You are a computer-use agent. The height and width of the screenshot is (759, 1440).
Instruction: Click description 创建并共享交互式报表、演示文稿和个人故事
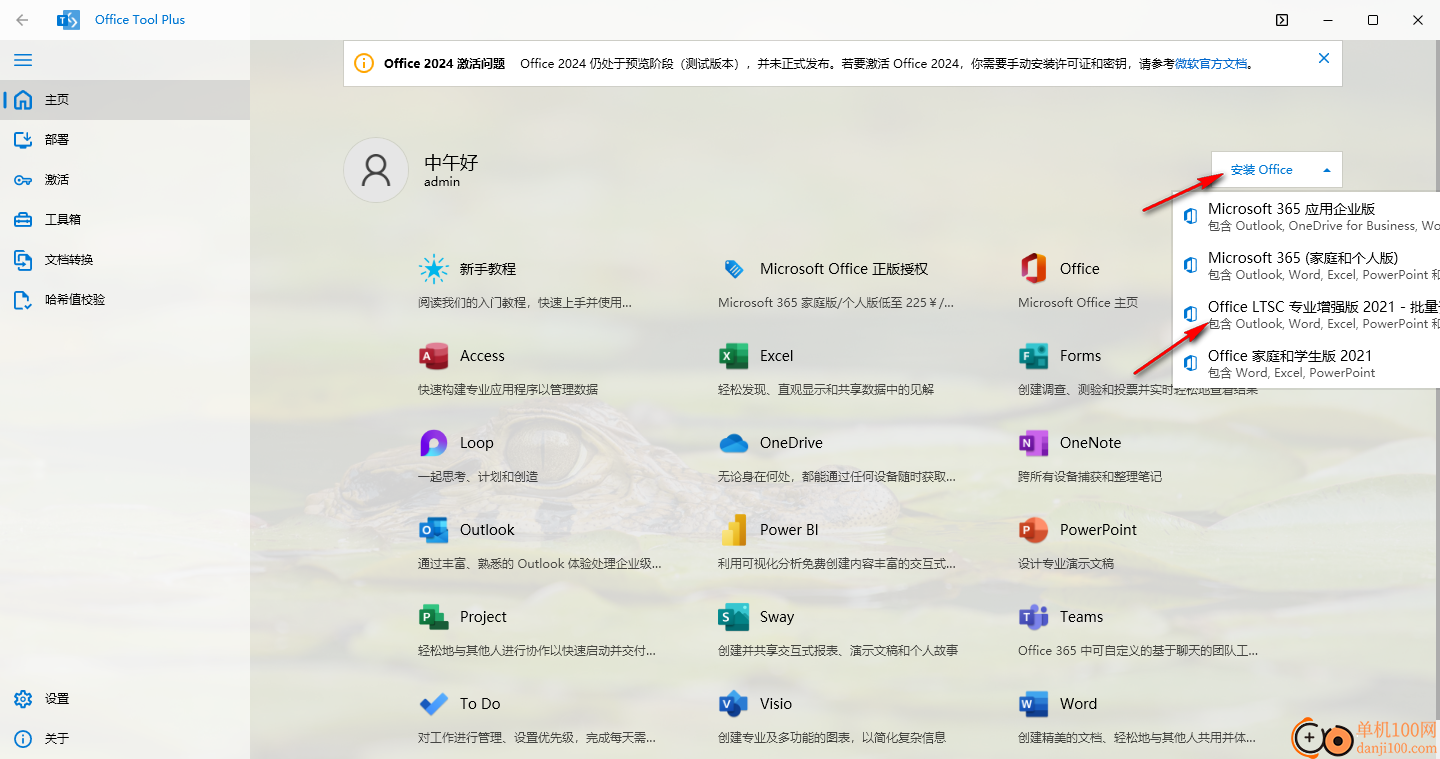coord(838,651)
